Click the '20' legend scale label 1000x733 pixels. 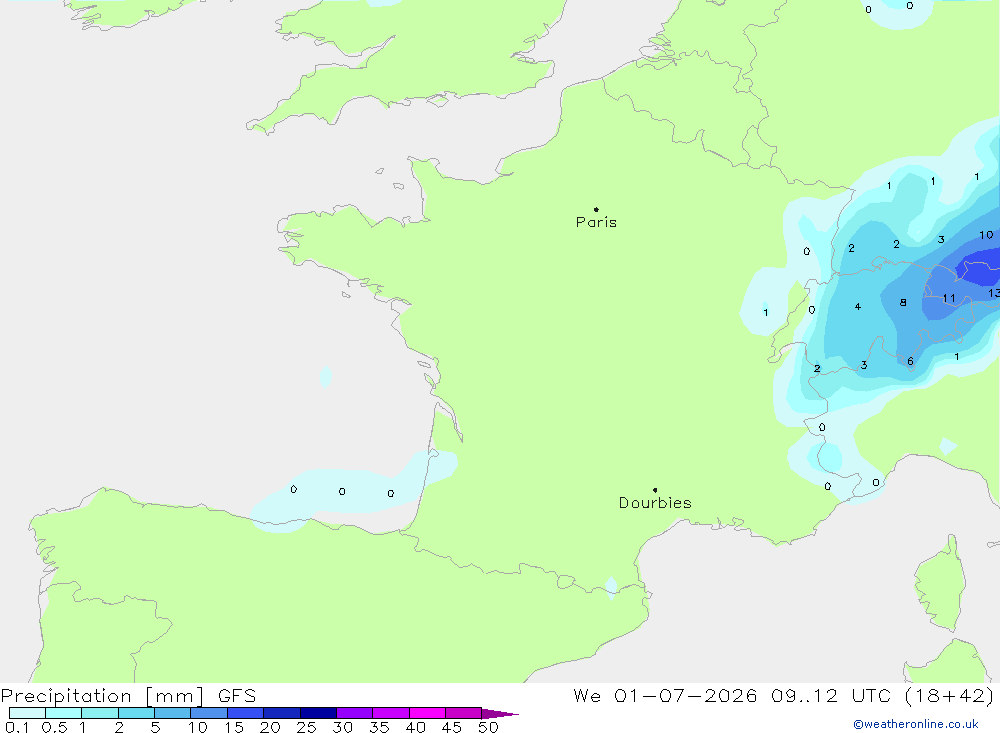[270, 727]
